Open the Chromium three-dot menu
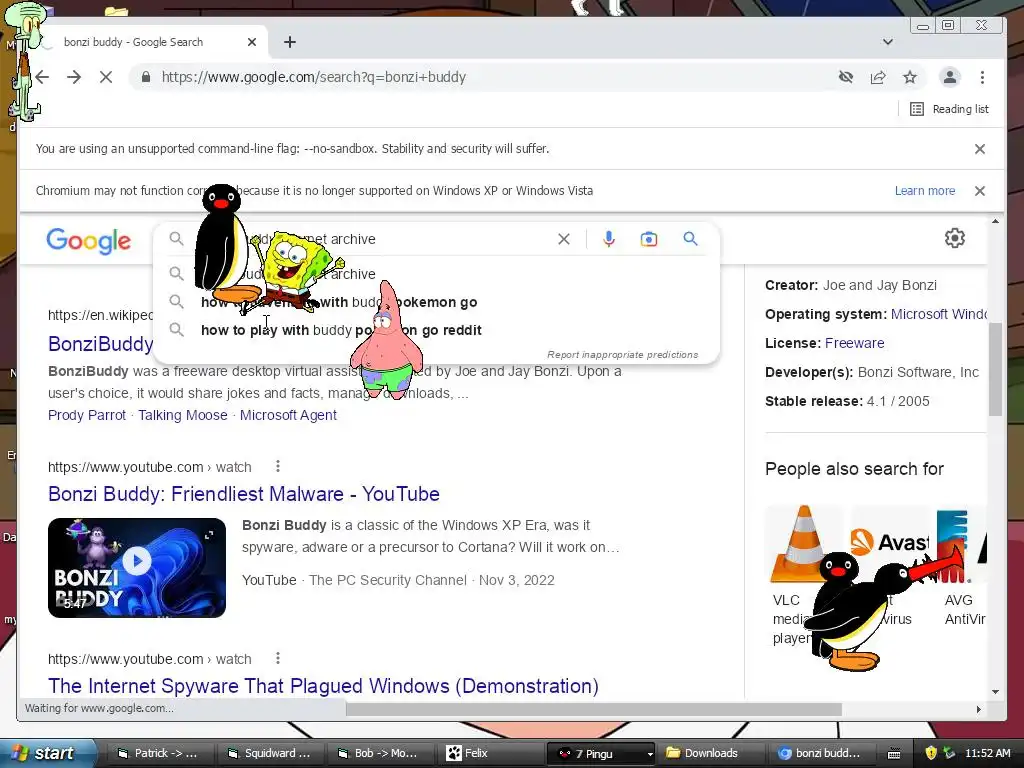 (x=982, y=77)
